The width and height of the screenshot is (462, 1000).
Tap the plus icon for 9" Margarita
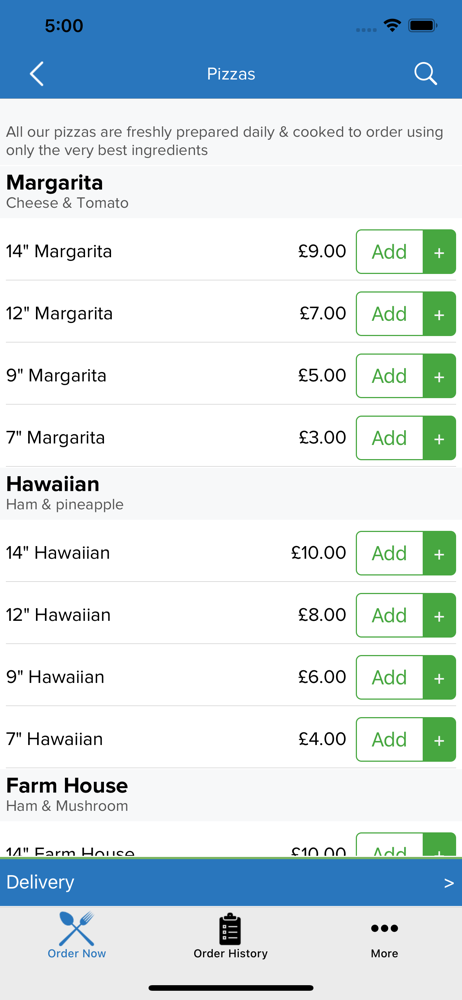[439, 376]
